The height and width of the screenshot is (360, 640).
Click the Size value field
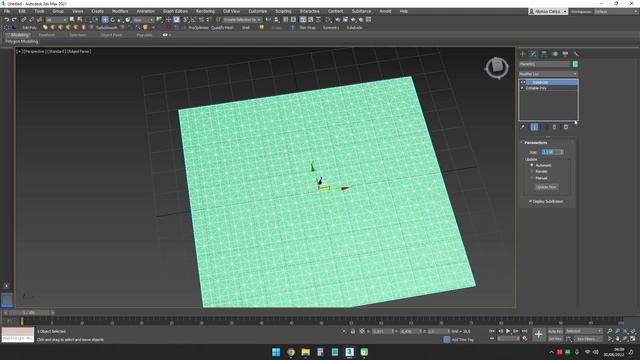click(x=551, y=152)
